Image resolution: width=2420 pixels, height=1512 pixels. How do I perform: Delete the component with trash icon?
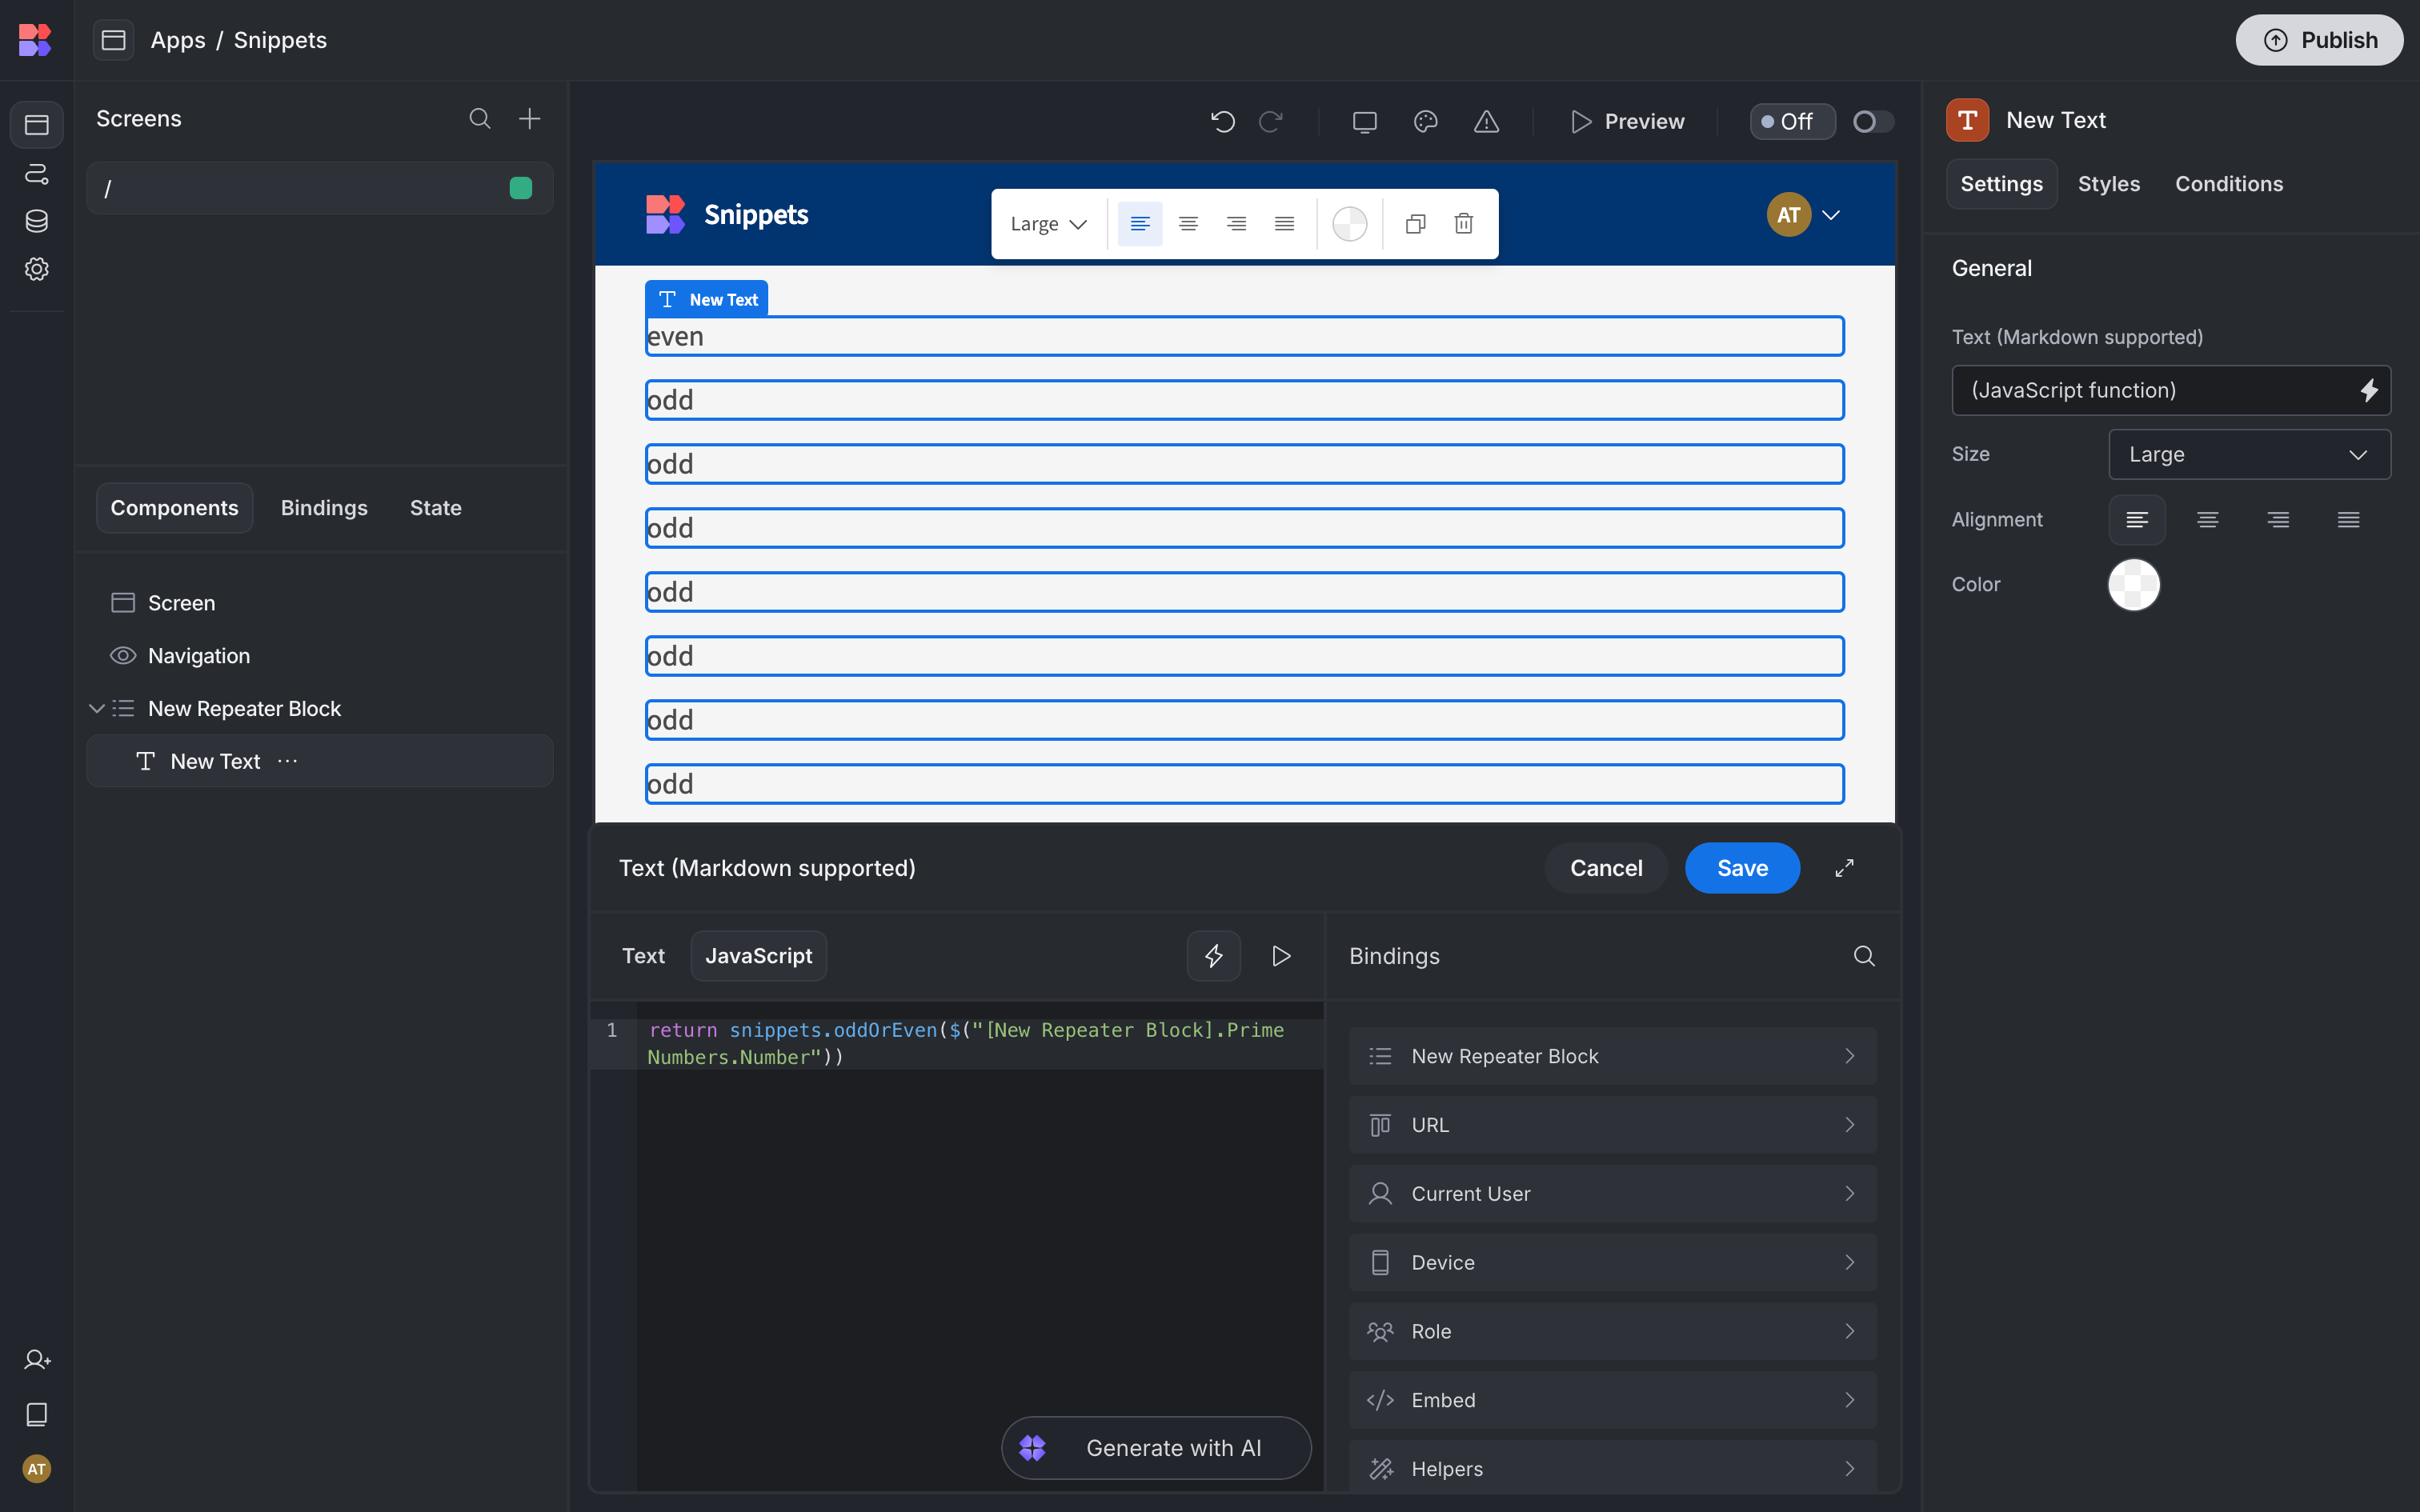coord(1464,224)
